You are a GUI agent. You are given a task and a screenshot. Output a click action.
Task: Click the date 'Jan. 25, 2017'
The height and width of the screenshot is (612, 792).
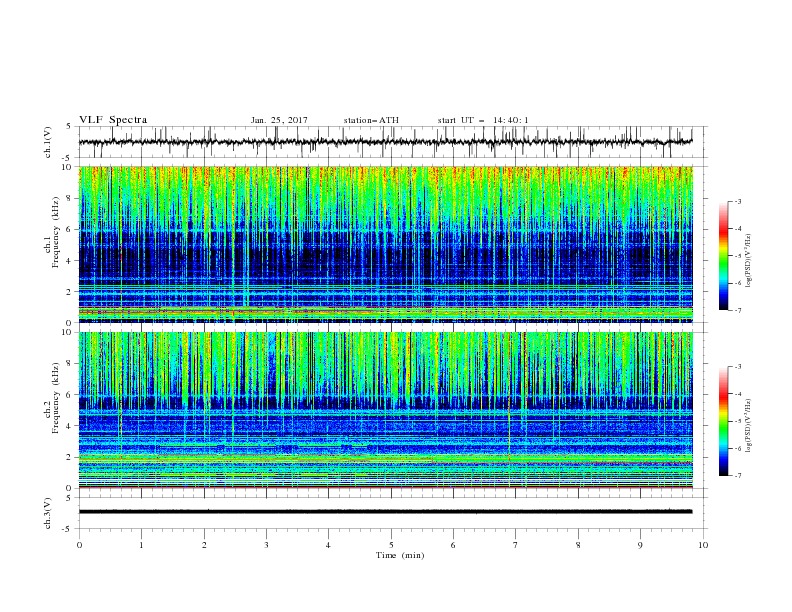[x=279, y=120]
